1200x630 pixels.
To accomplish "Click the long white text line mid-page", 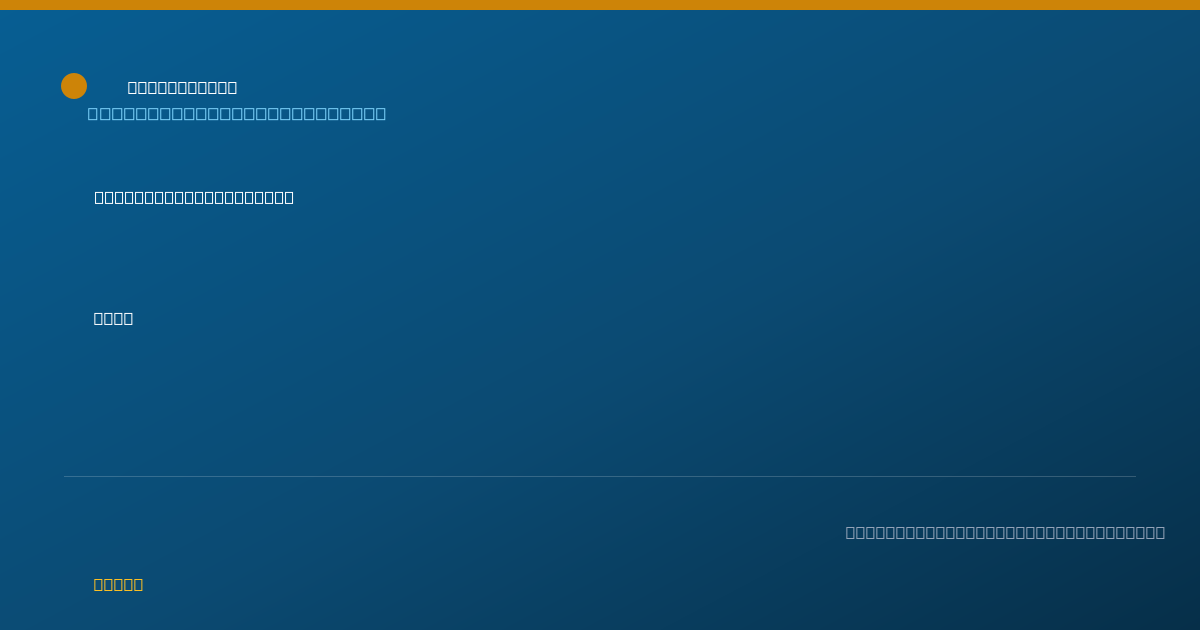I will coord(194,198).
